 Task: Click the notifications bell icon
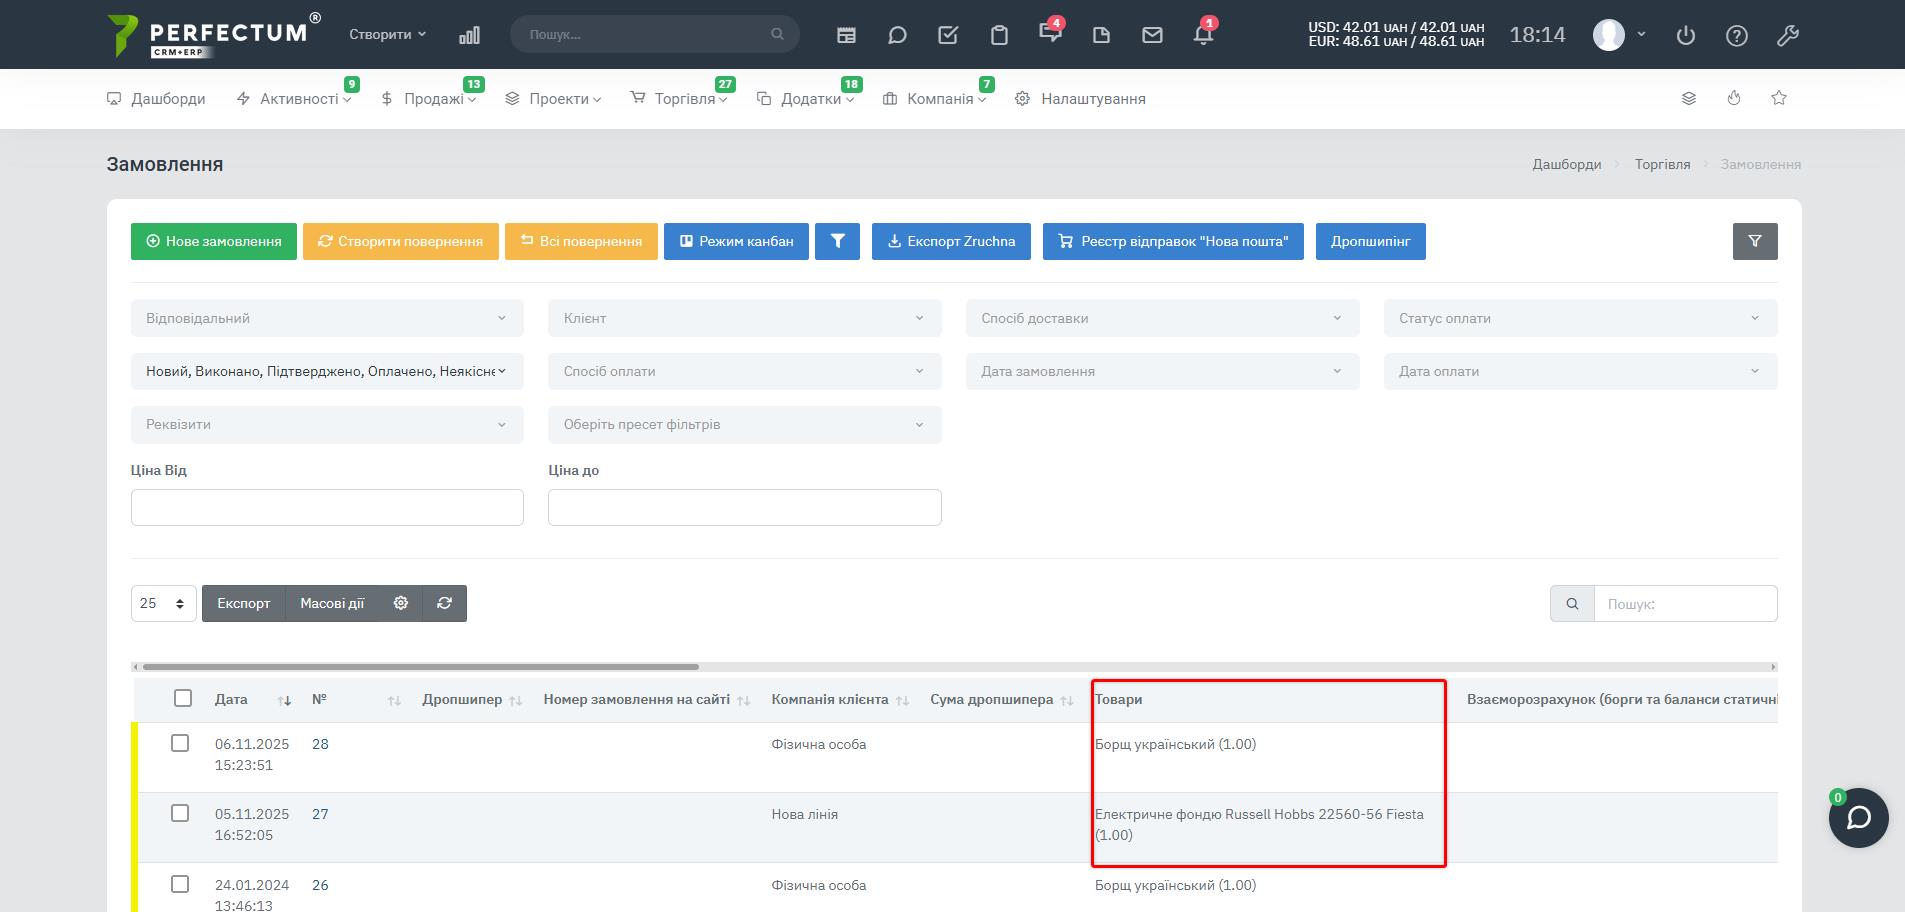point(1203,35)
